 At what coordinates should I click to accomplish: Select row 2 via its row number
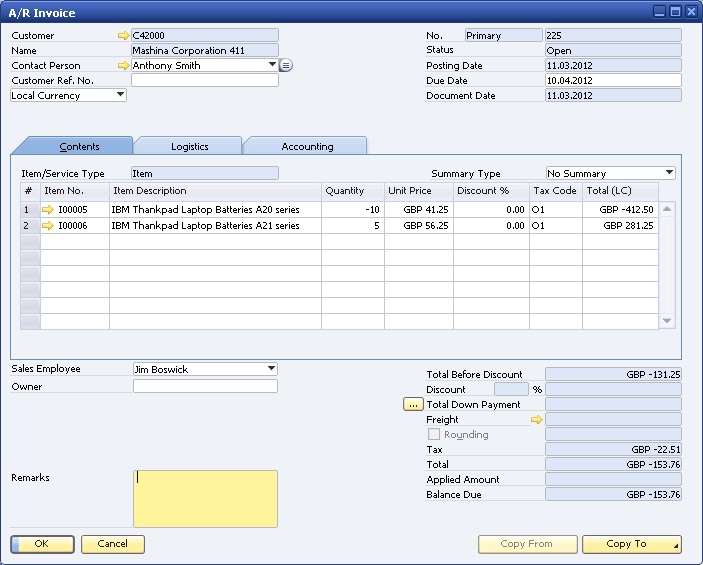pyautogui.click(x=30, y=226)
